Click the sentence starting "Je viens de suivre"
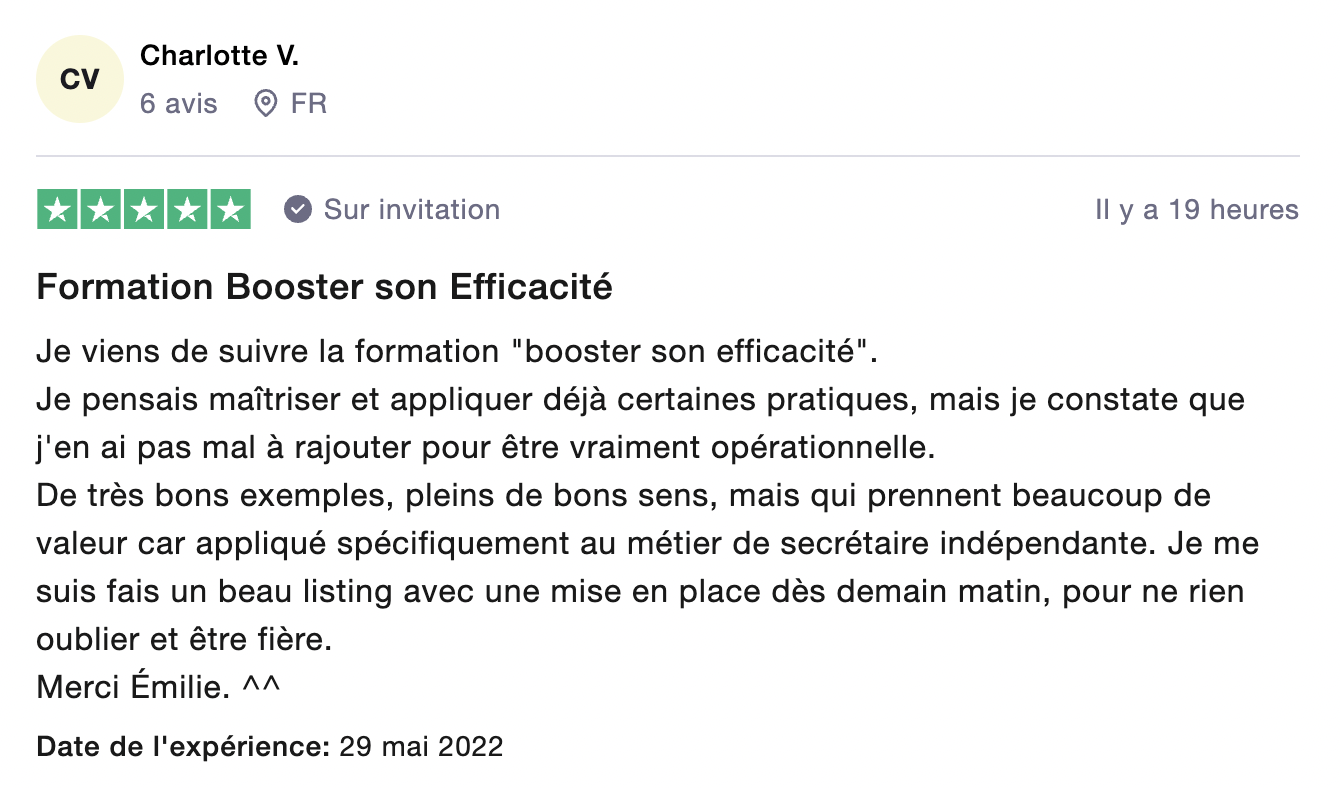The image size is (1340, 788). pos(462,352)
